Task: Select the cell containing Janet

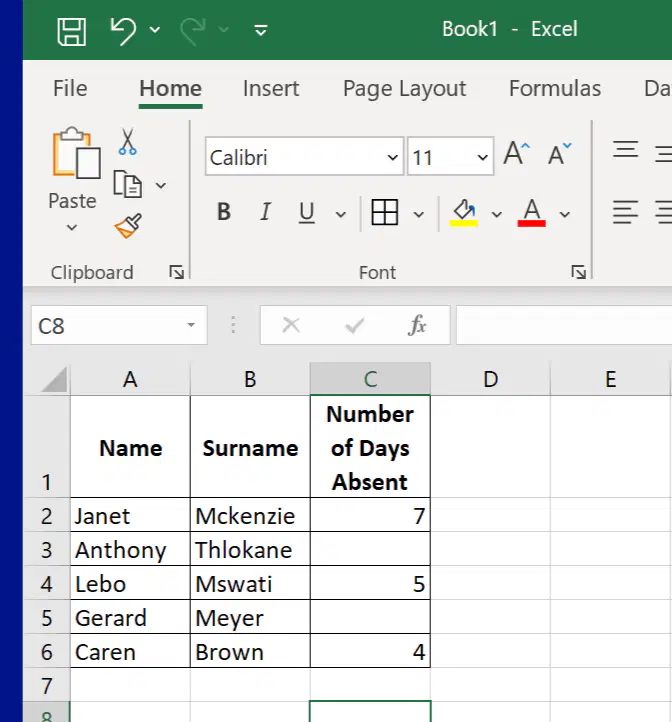Action: 130,515
